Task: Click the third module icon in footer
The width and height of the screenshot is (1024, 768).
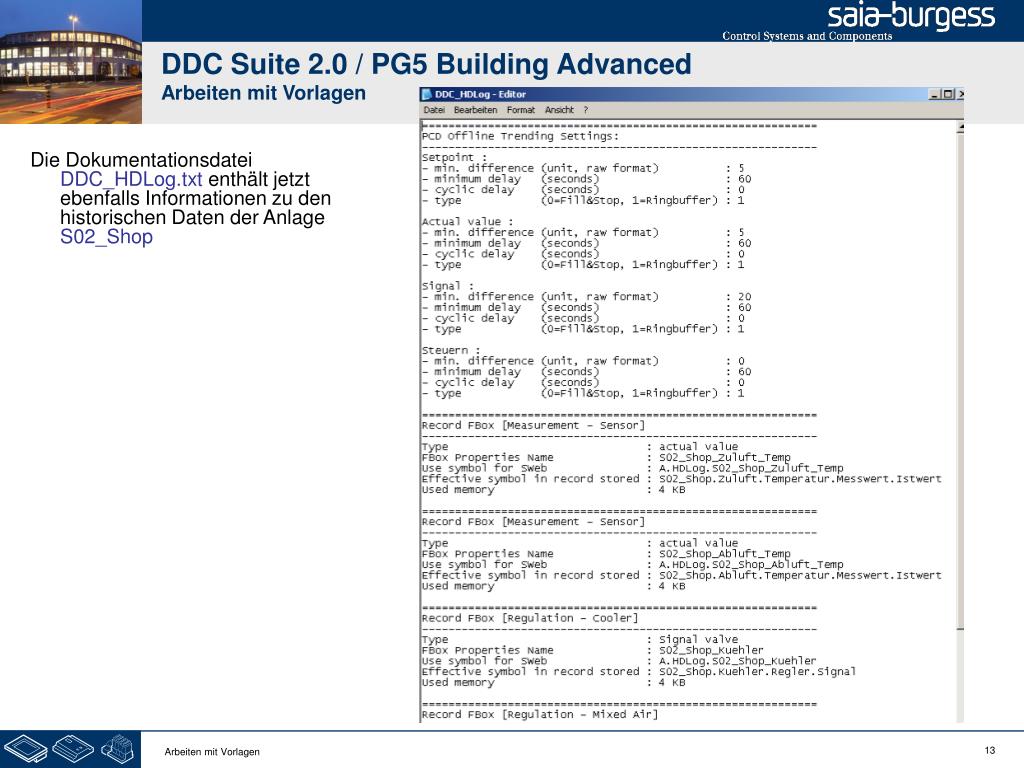Action: (118, 749)
